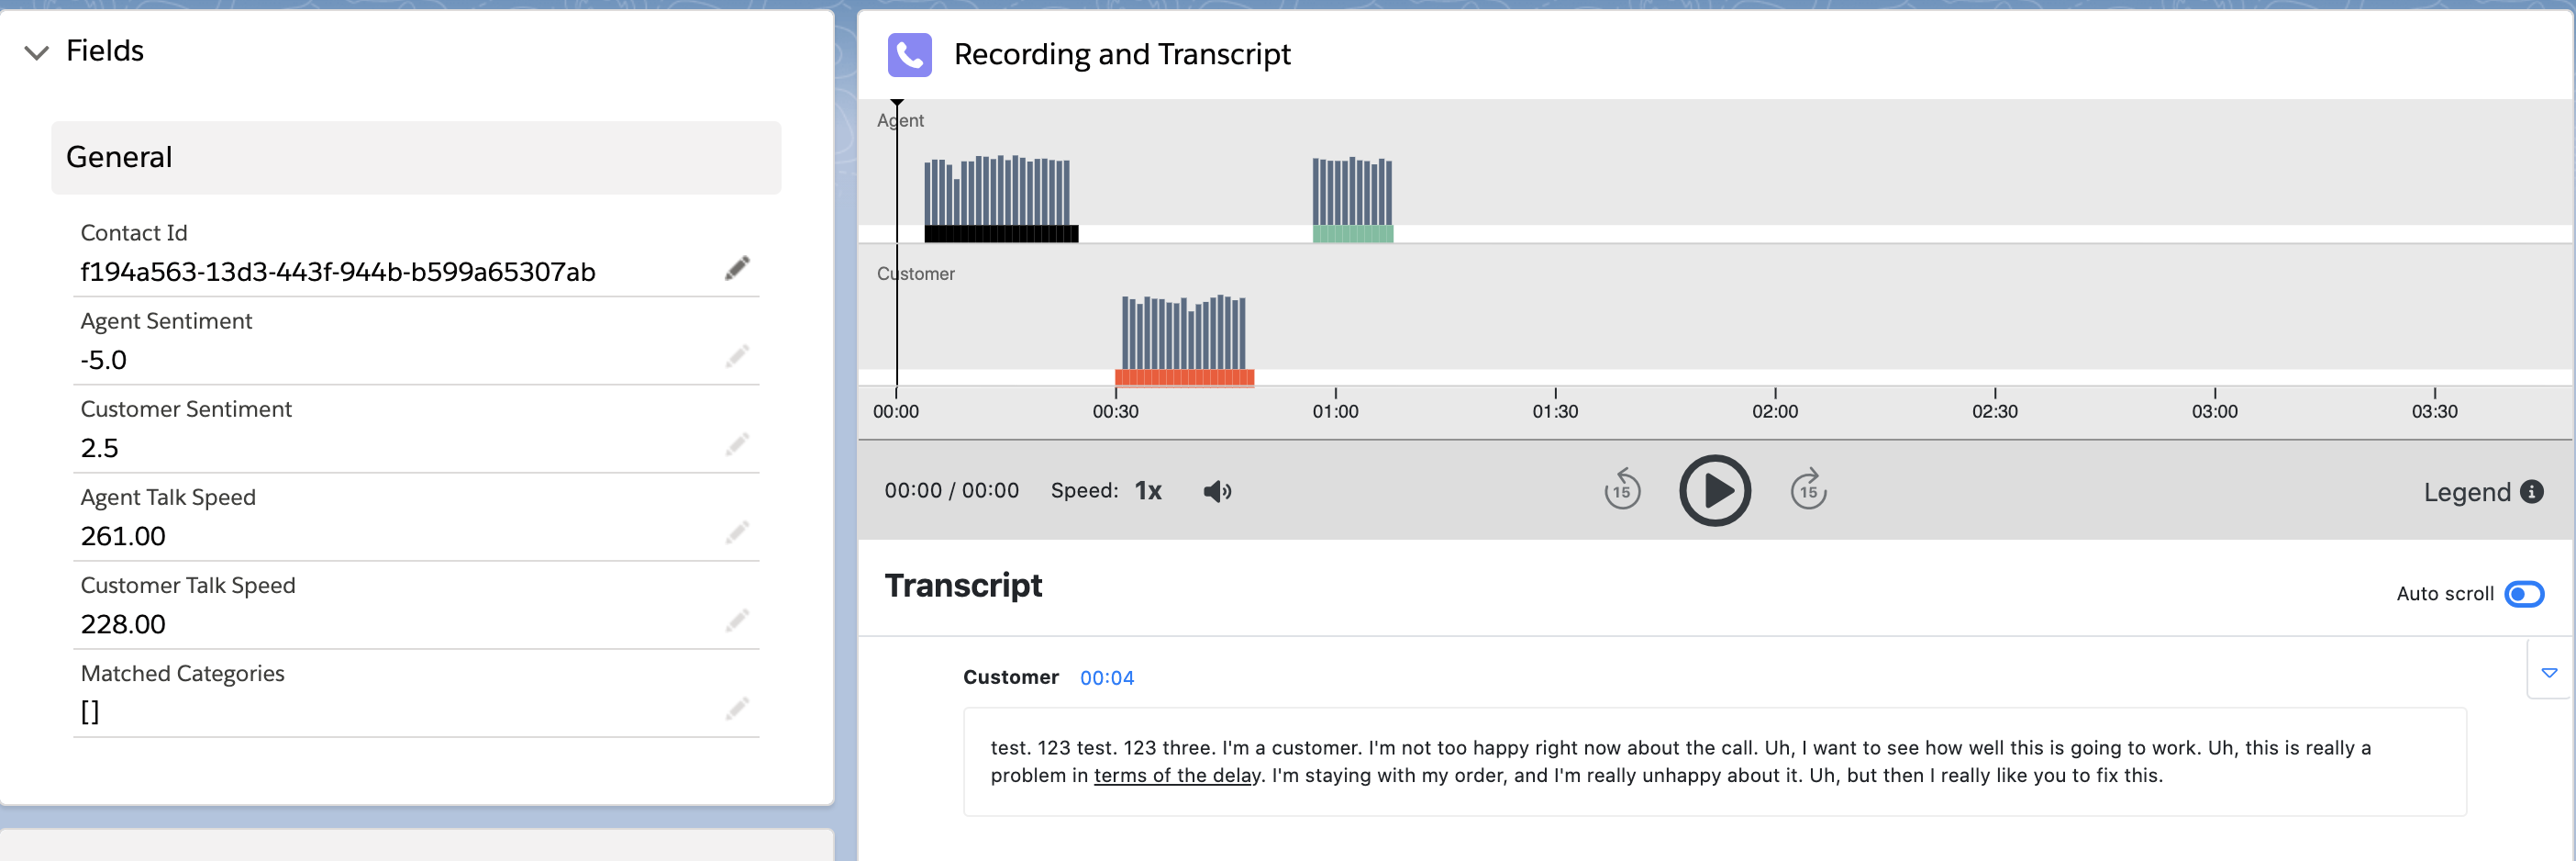The height and width of the screenshot is (861, 2576).
Task: Edit Matched Categories pencil icon
Action: coord(737,709)
